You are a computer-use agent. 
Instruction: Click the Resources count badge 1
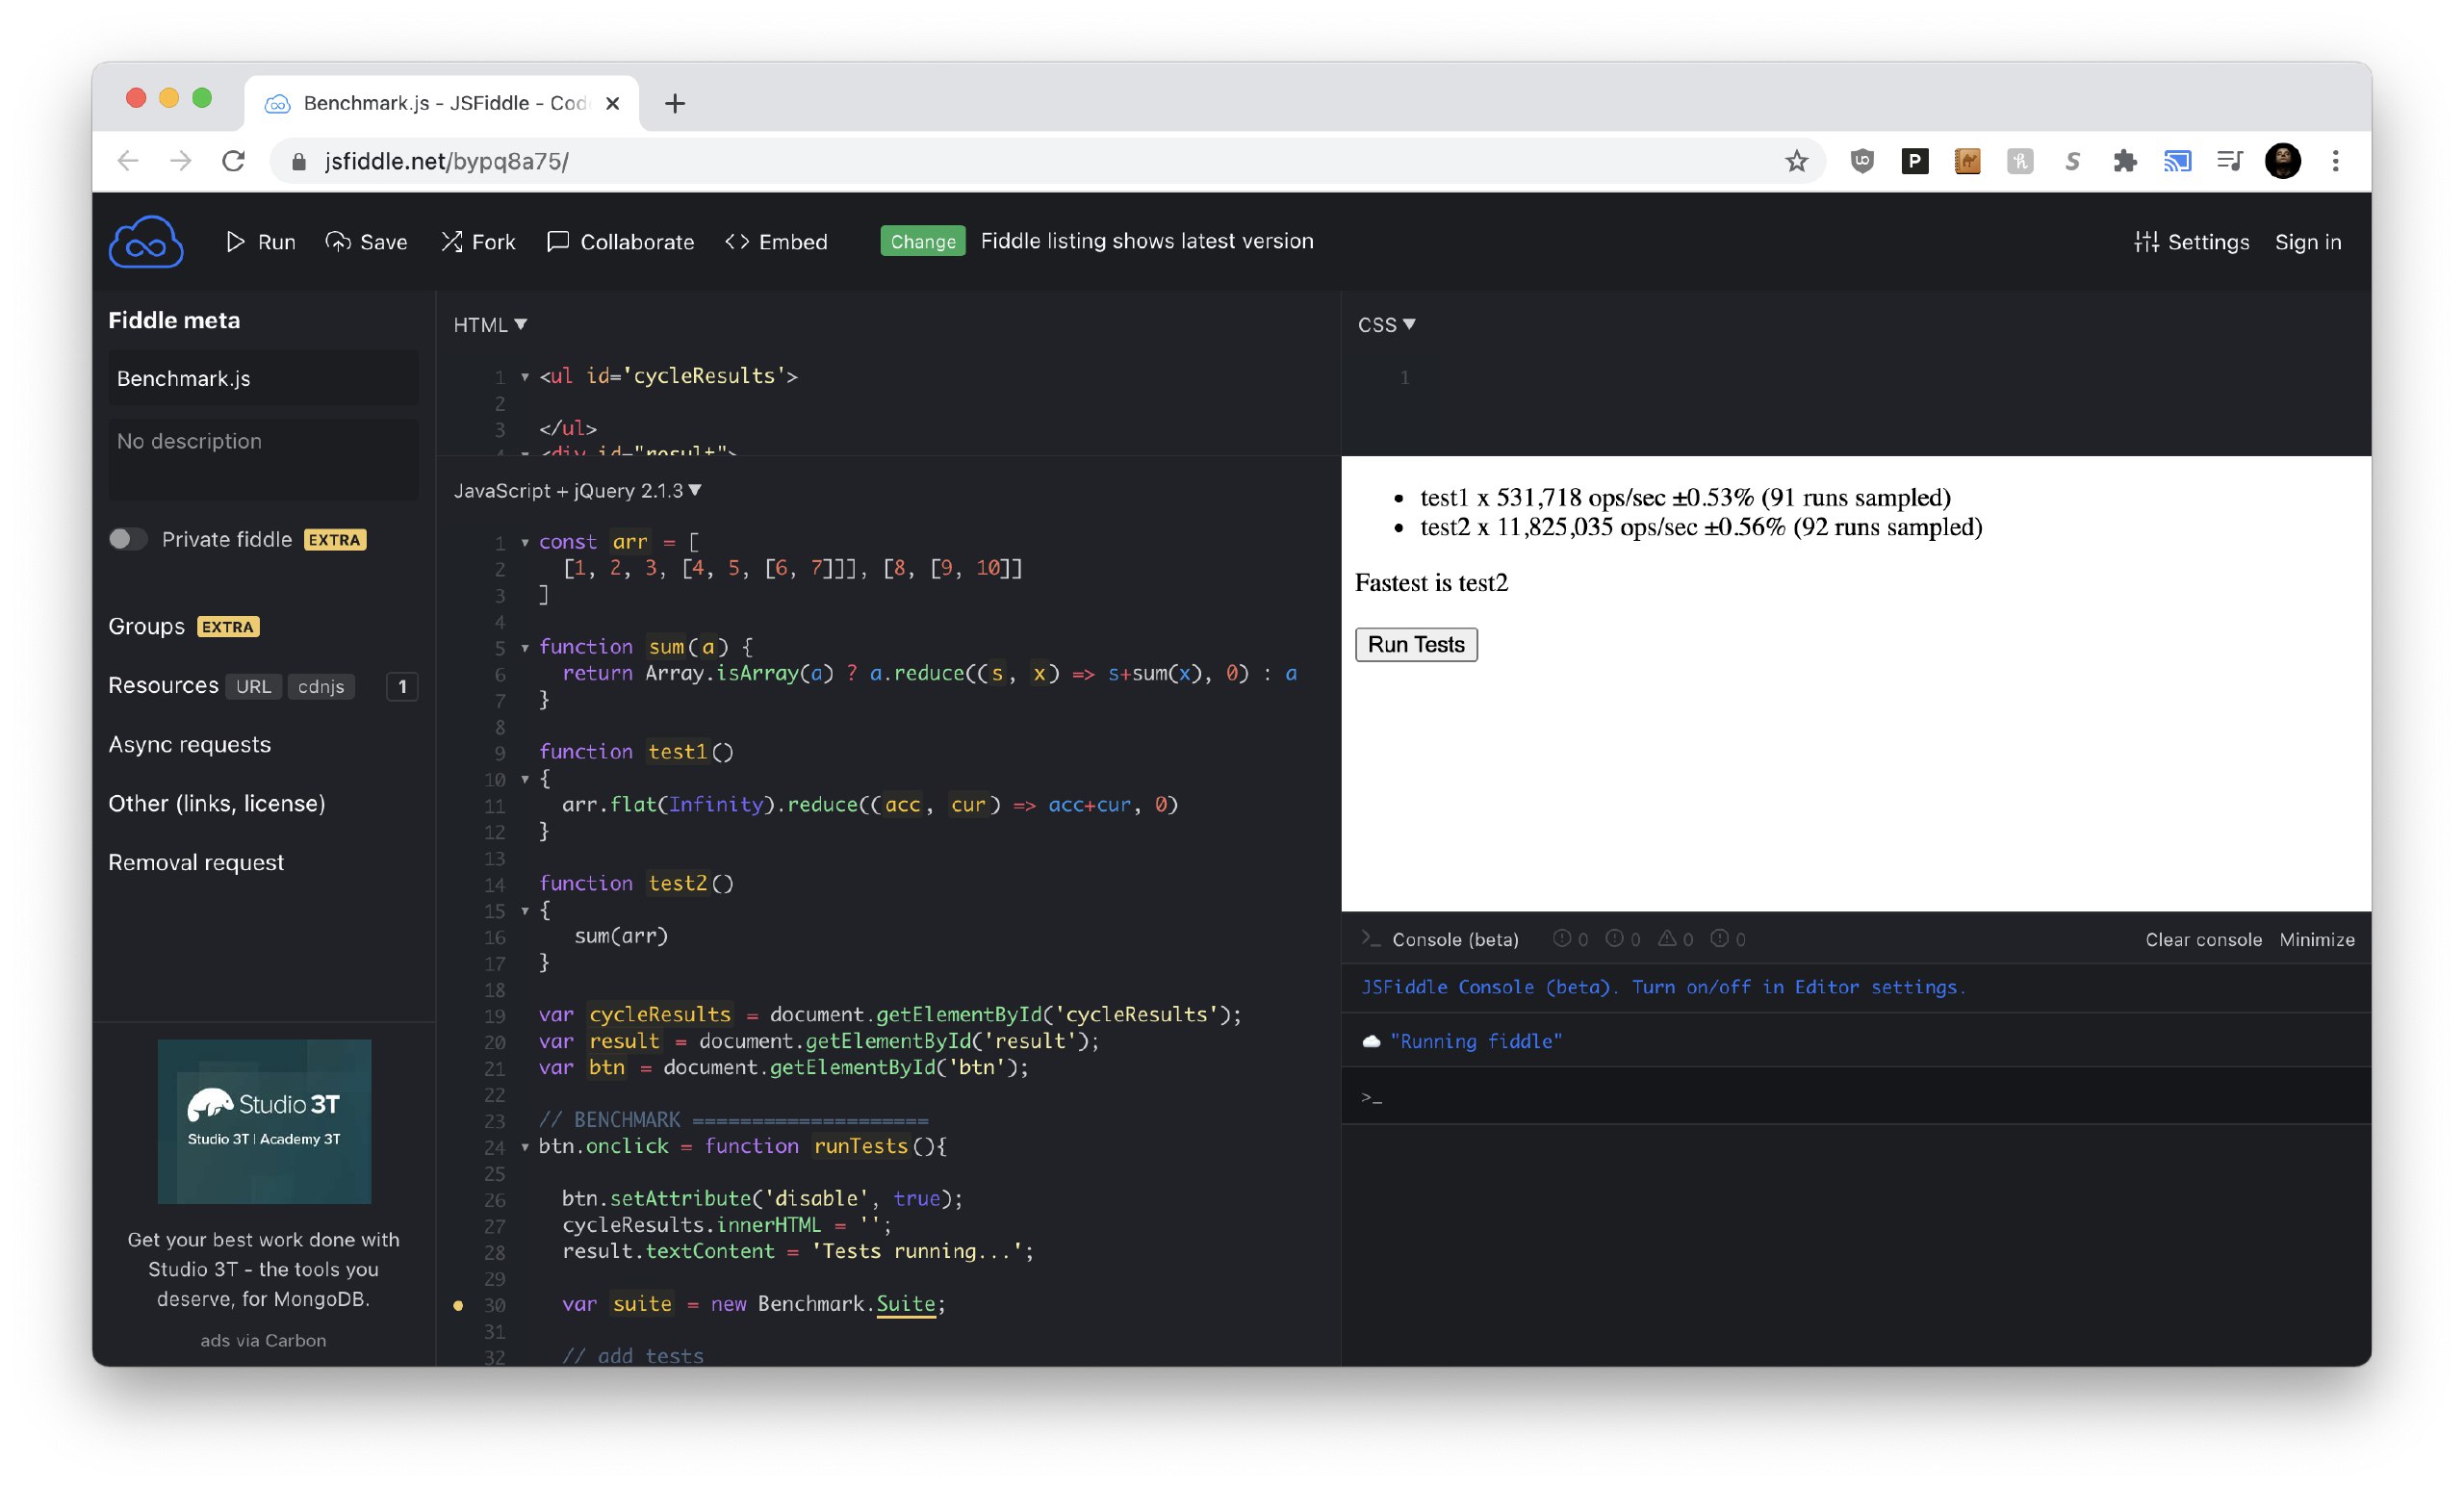pos(402,686)
